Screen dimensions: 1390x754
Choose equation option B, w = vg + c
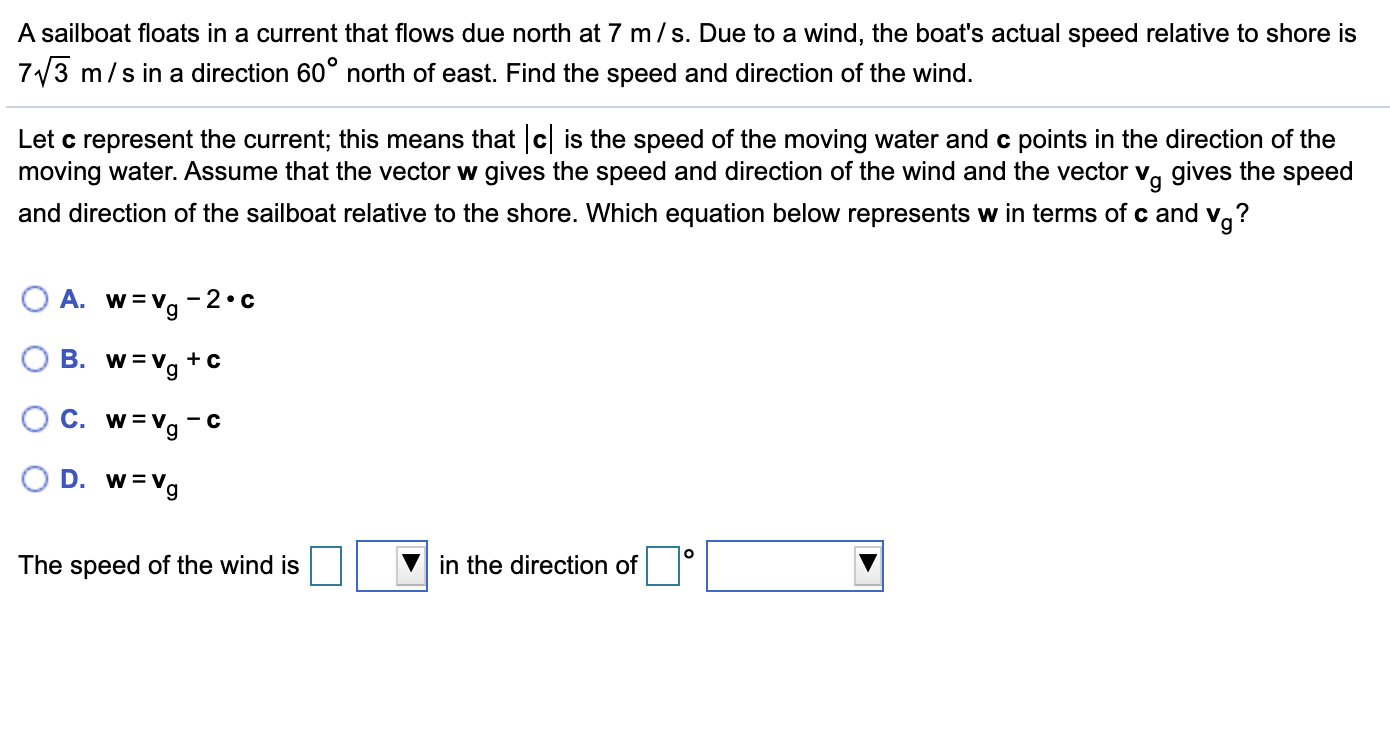click(36, 358)
